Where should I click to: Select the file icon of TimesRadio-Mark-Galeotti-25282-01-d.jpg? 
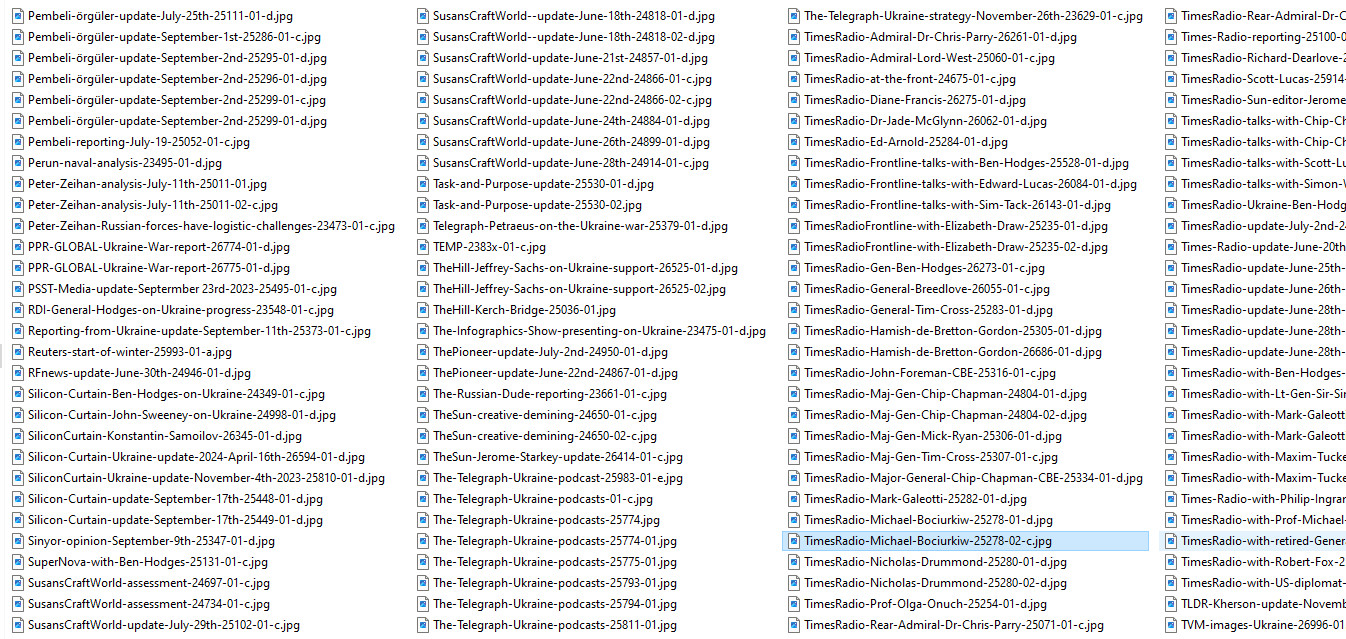(x=794, y=499)
